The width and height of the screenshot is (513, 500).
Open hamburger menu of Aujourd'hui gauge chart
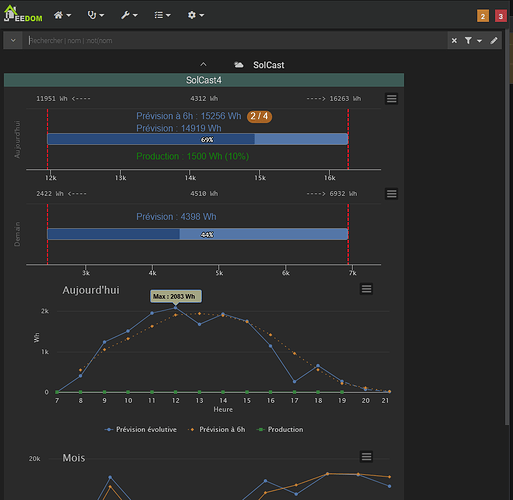[392, 99]
